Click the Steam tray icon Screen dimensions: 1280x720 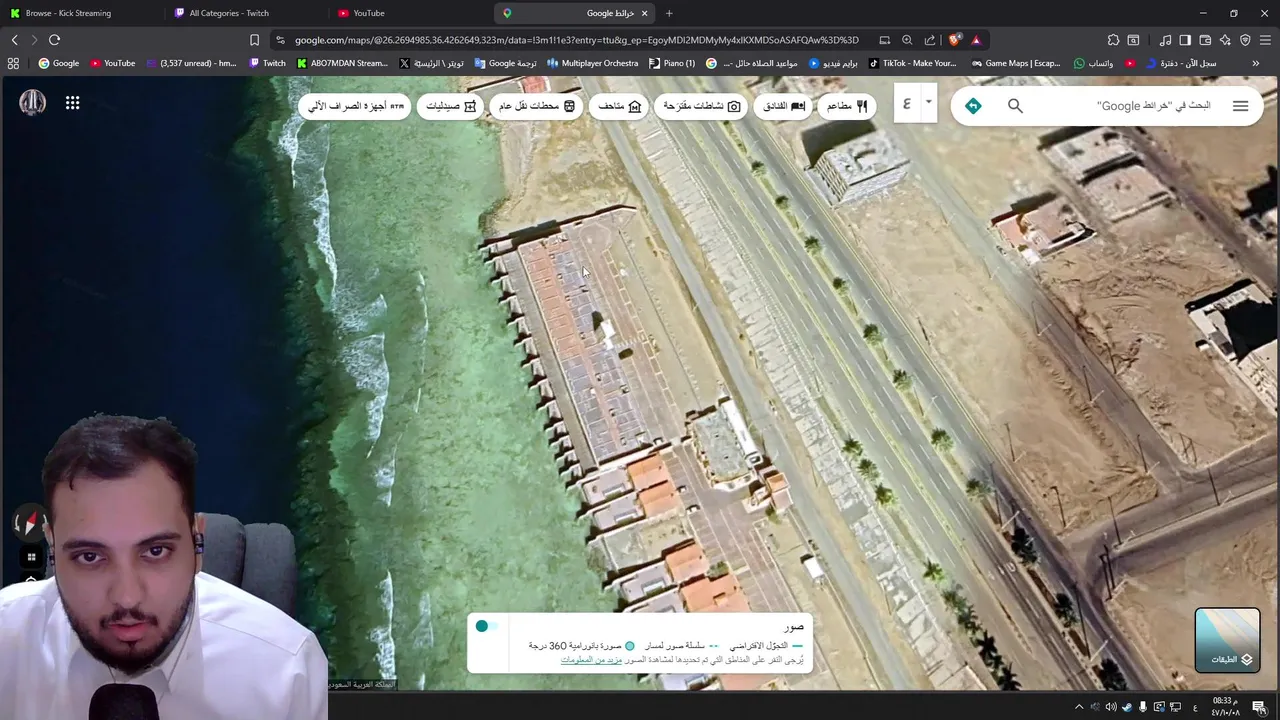point(1127,707)
